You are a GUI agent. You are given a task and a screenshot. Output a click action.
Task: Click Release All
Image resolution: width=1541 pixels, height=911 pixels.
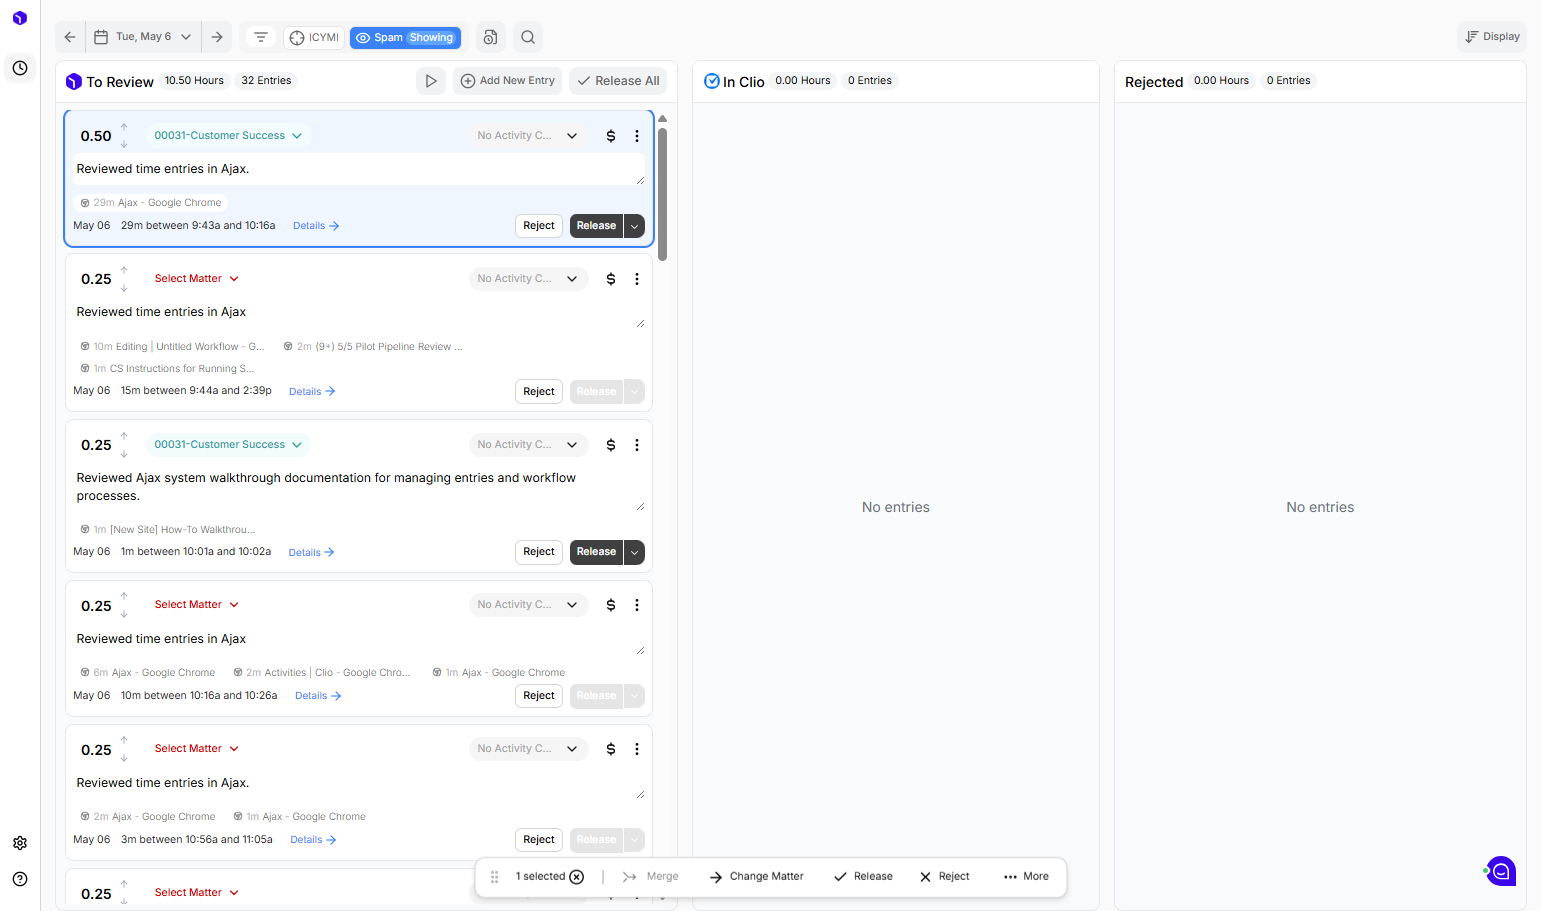618,81
